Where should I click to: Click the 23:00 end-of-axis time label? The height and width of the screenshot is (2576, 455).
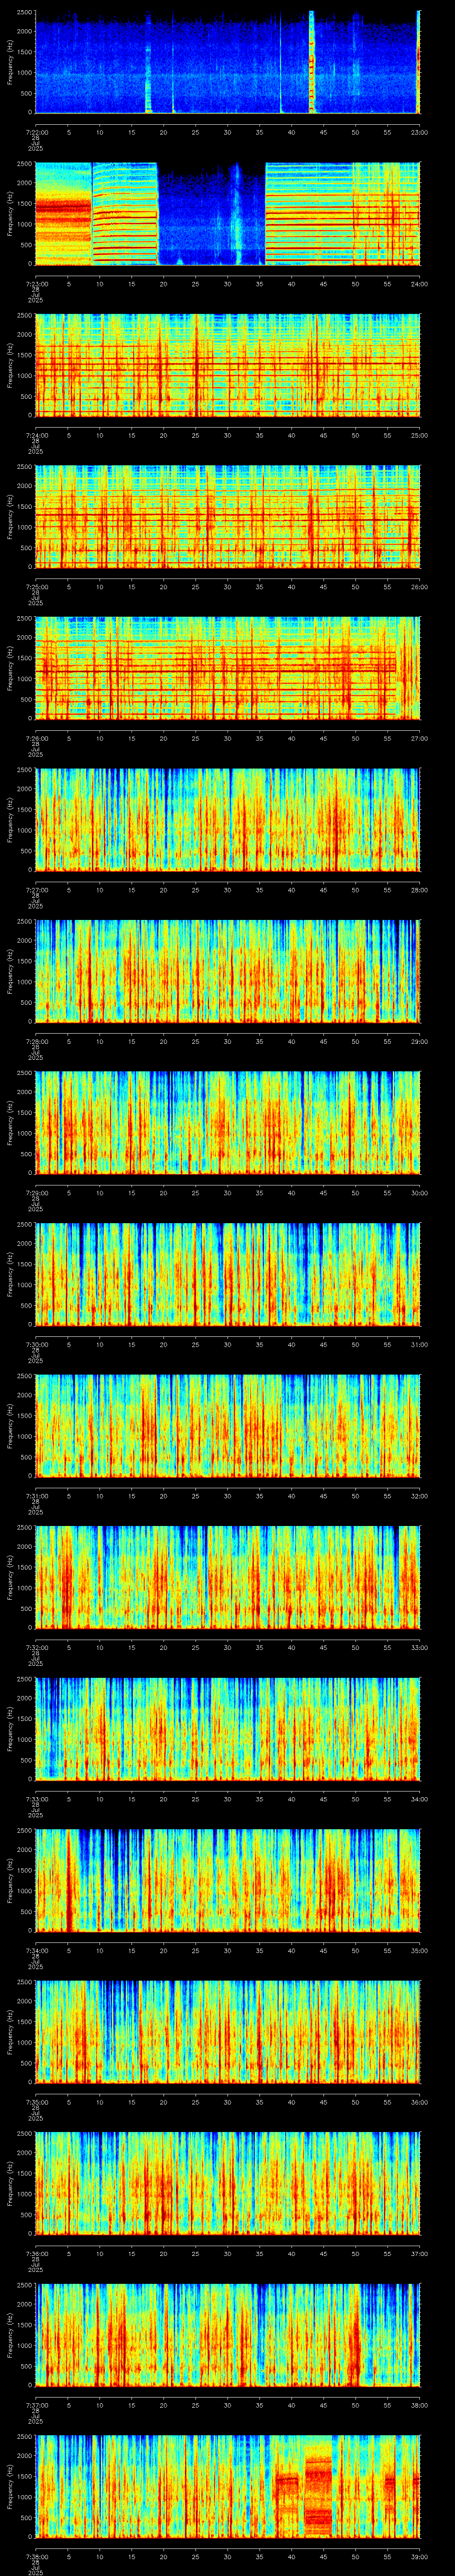click(419, 132)
